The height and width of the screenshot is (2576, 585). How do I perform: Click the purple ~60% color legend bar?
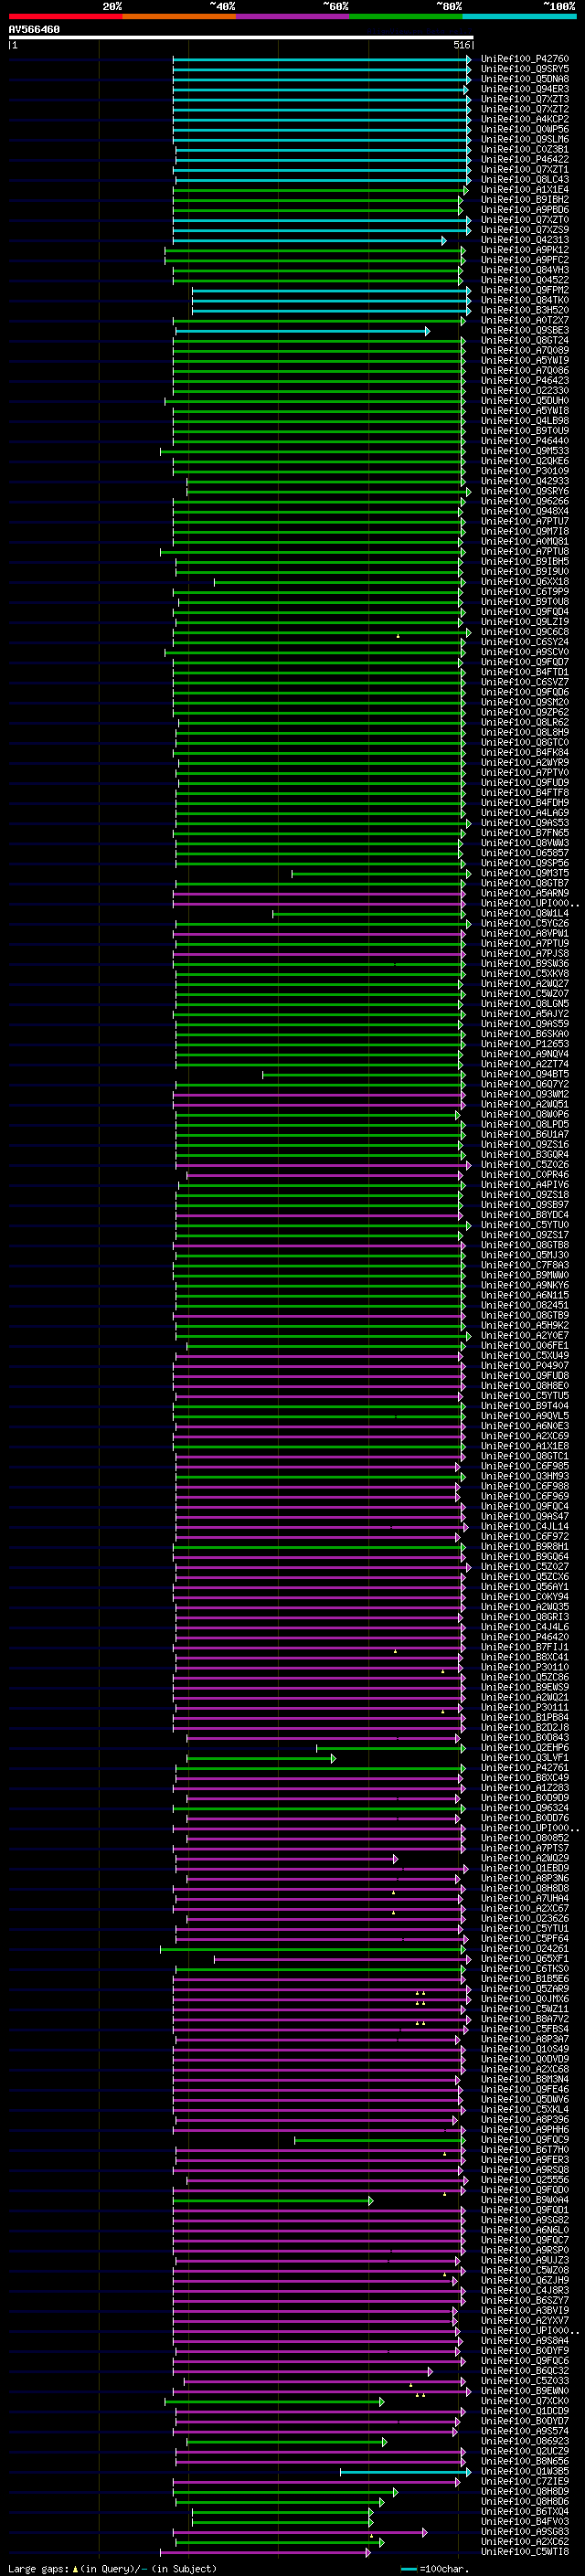coord(293,16)
